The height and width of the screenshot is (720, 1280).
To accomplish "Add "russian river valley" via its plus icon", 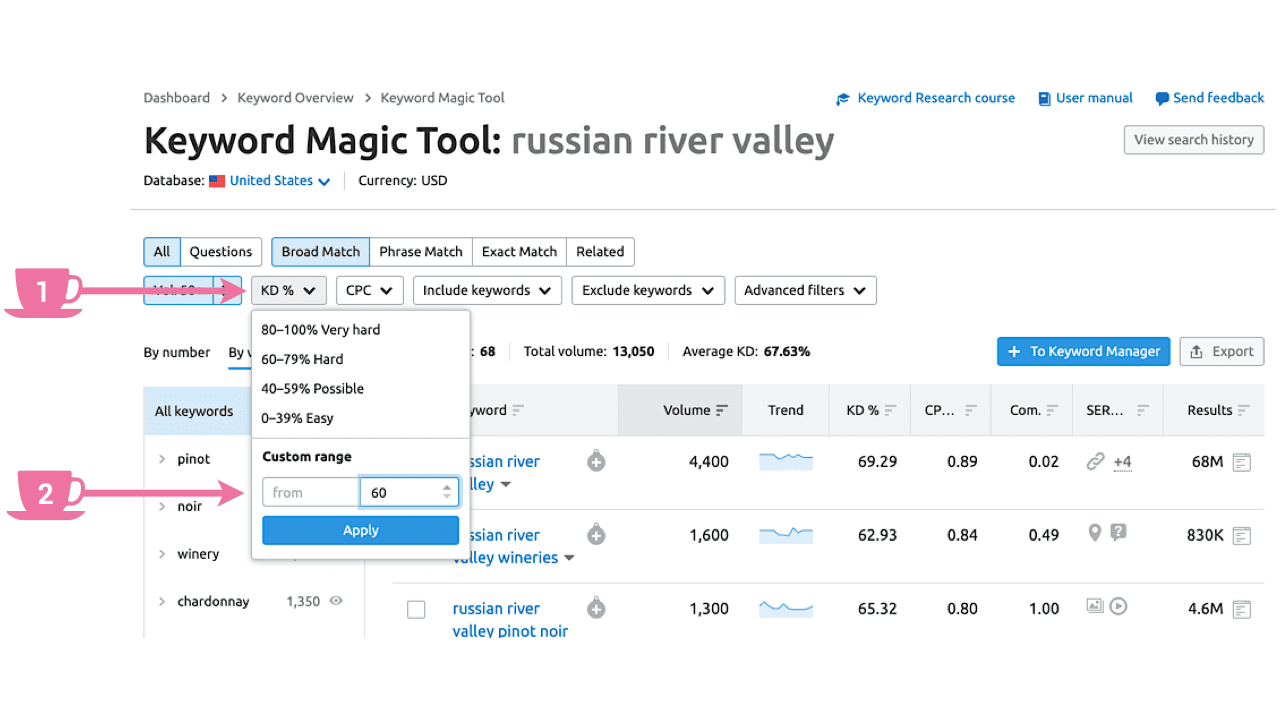I will pos(596,460).
